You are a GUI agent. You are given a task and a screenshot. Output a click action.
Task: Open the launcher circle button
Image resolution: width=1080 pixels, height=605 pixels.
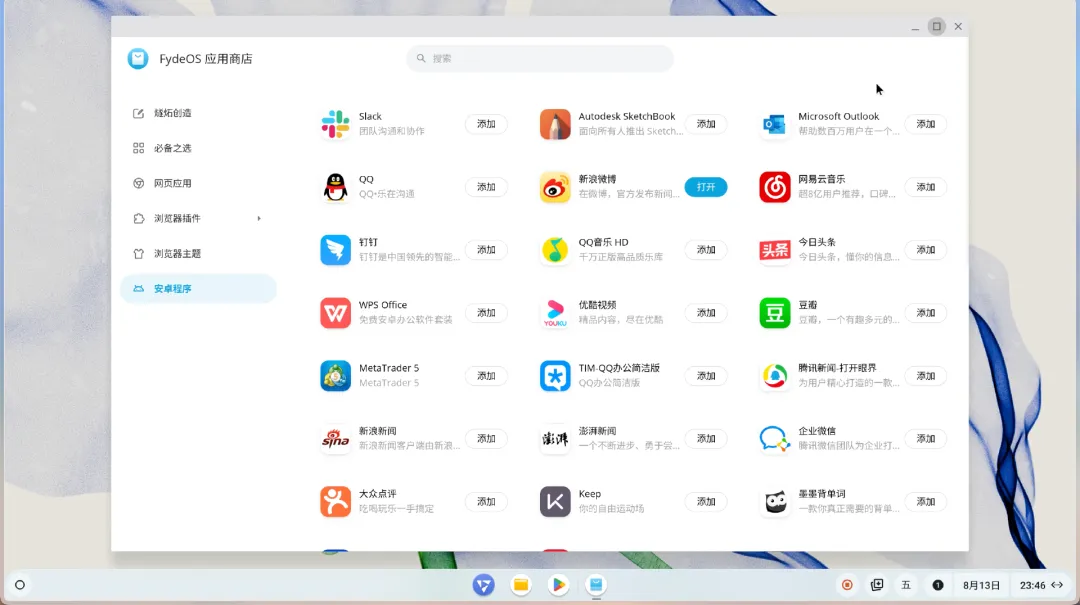click(x=20, y=585)
